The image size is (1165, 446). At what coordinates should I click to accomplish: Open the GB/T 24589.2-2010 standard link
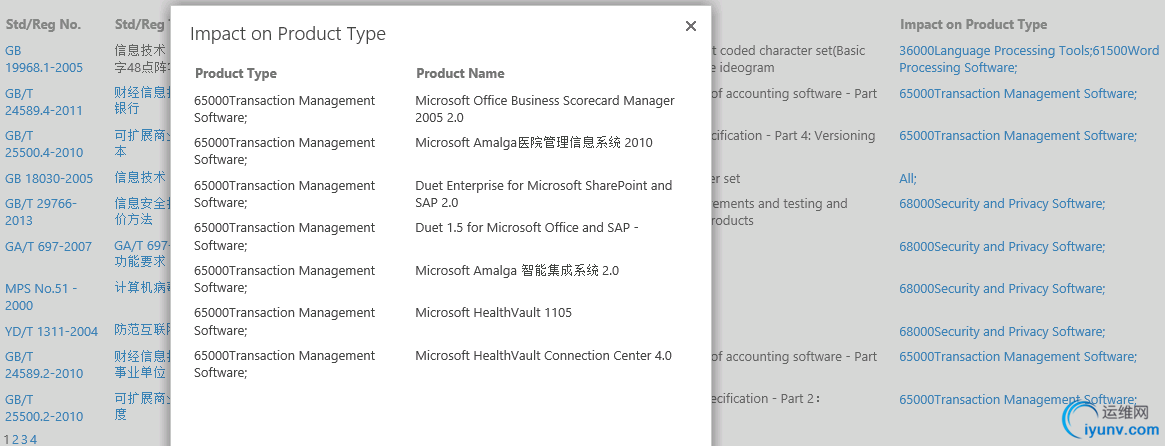44,365
